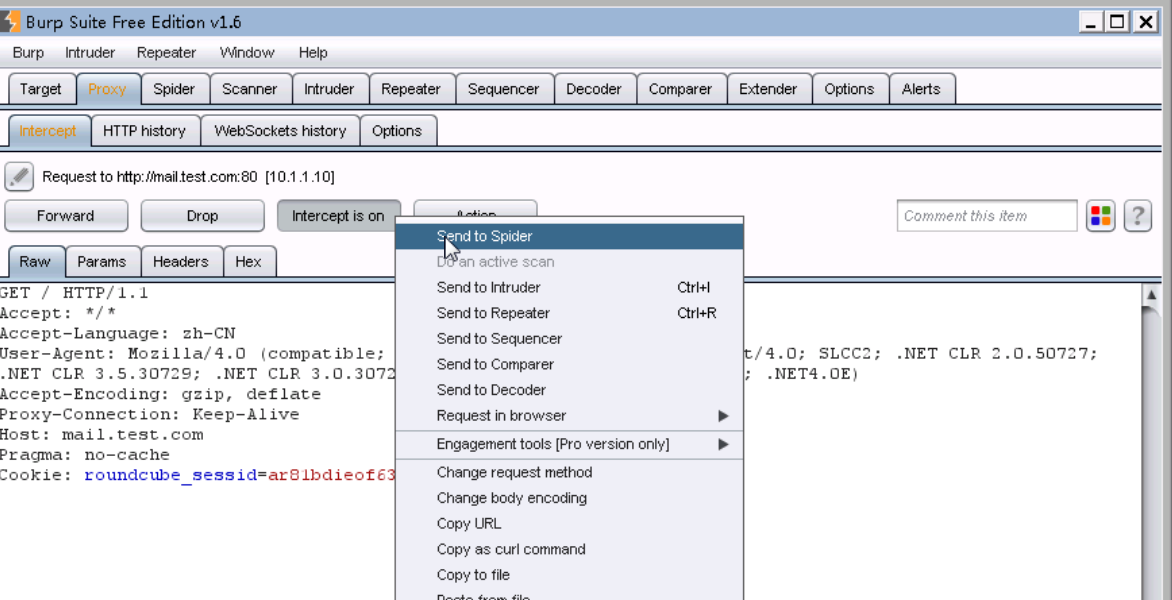Click the Accept-Language: zh-CN line
Viewport: 1172px width, 600px height.
click(x=117, y=334)
